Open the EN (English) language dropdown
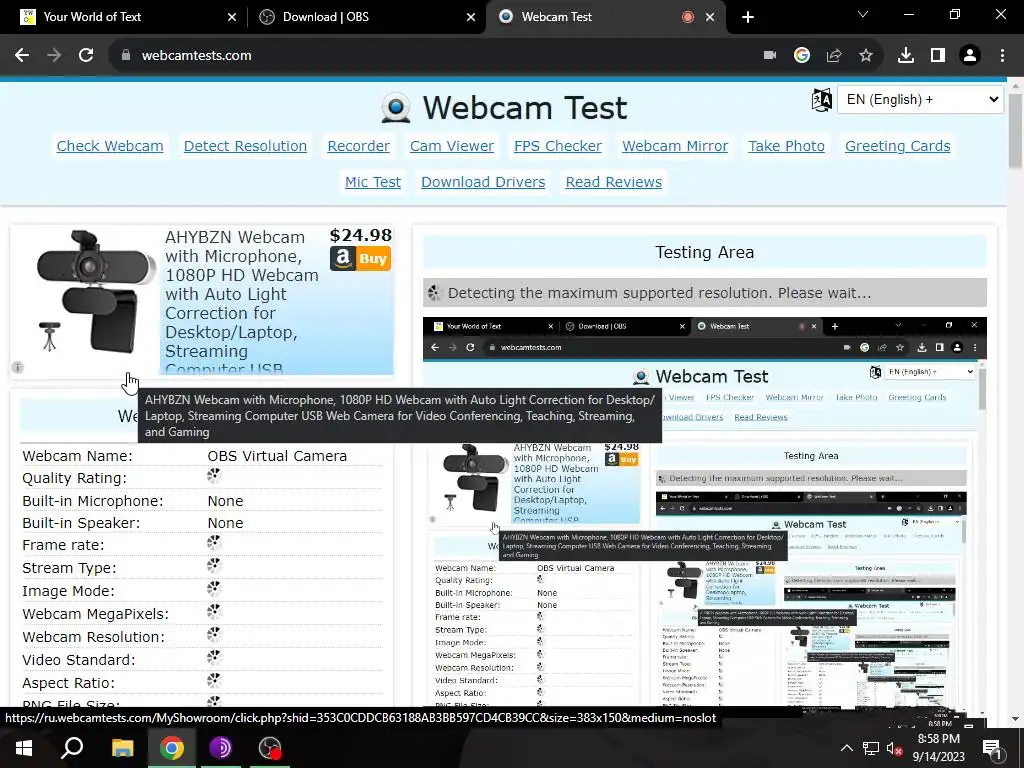The image size is (1024, 768). (920, 100)
